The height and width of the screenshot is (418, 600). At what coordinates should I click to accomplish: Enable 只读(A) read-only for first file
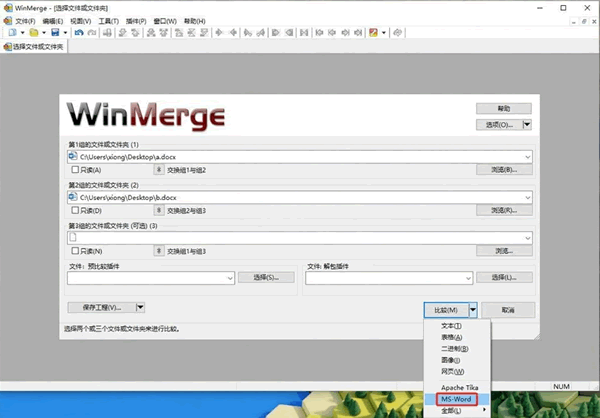tap(75, 170)
